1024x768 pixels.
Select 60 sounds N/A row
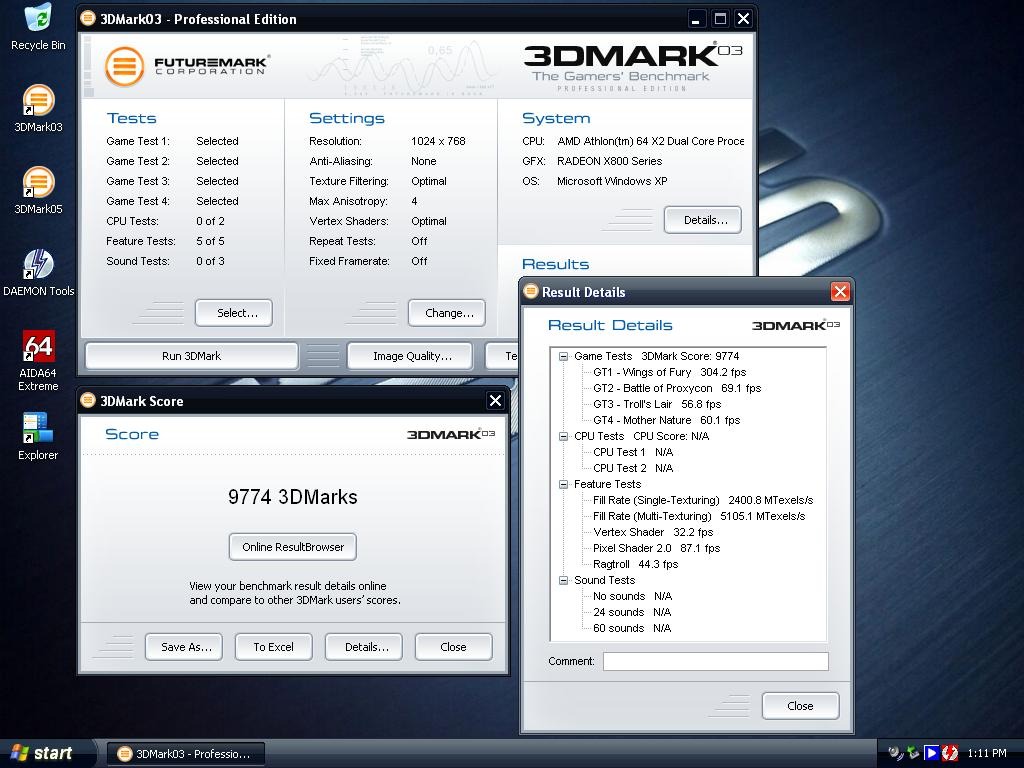click(632, 628)
